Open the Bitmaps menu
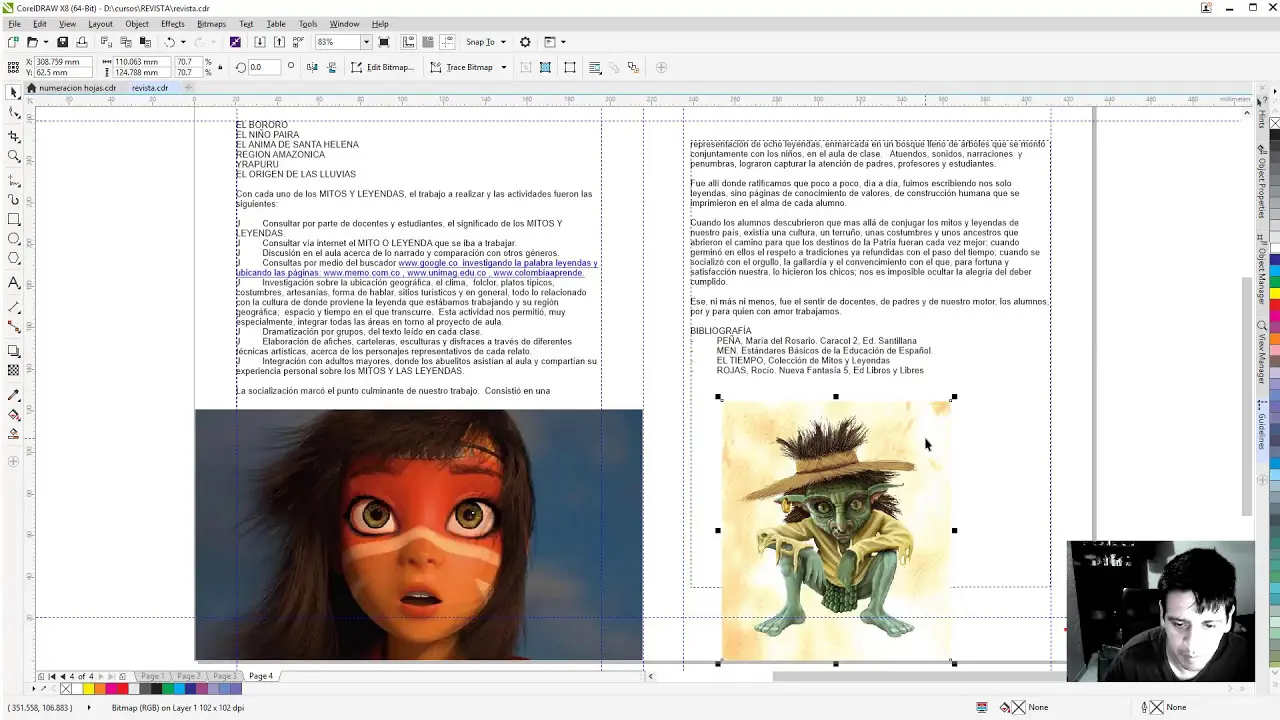1280x720 pixels. [211, 24]
